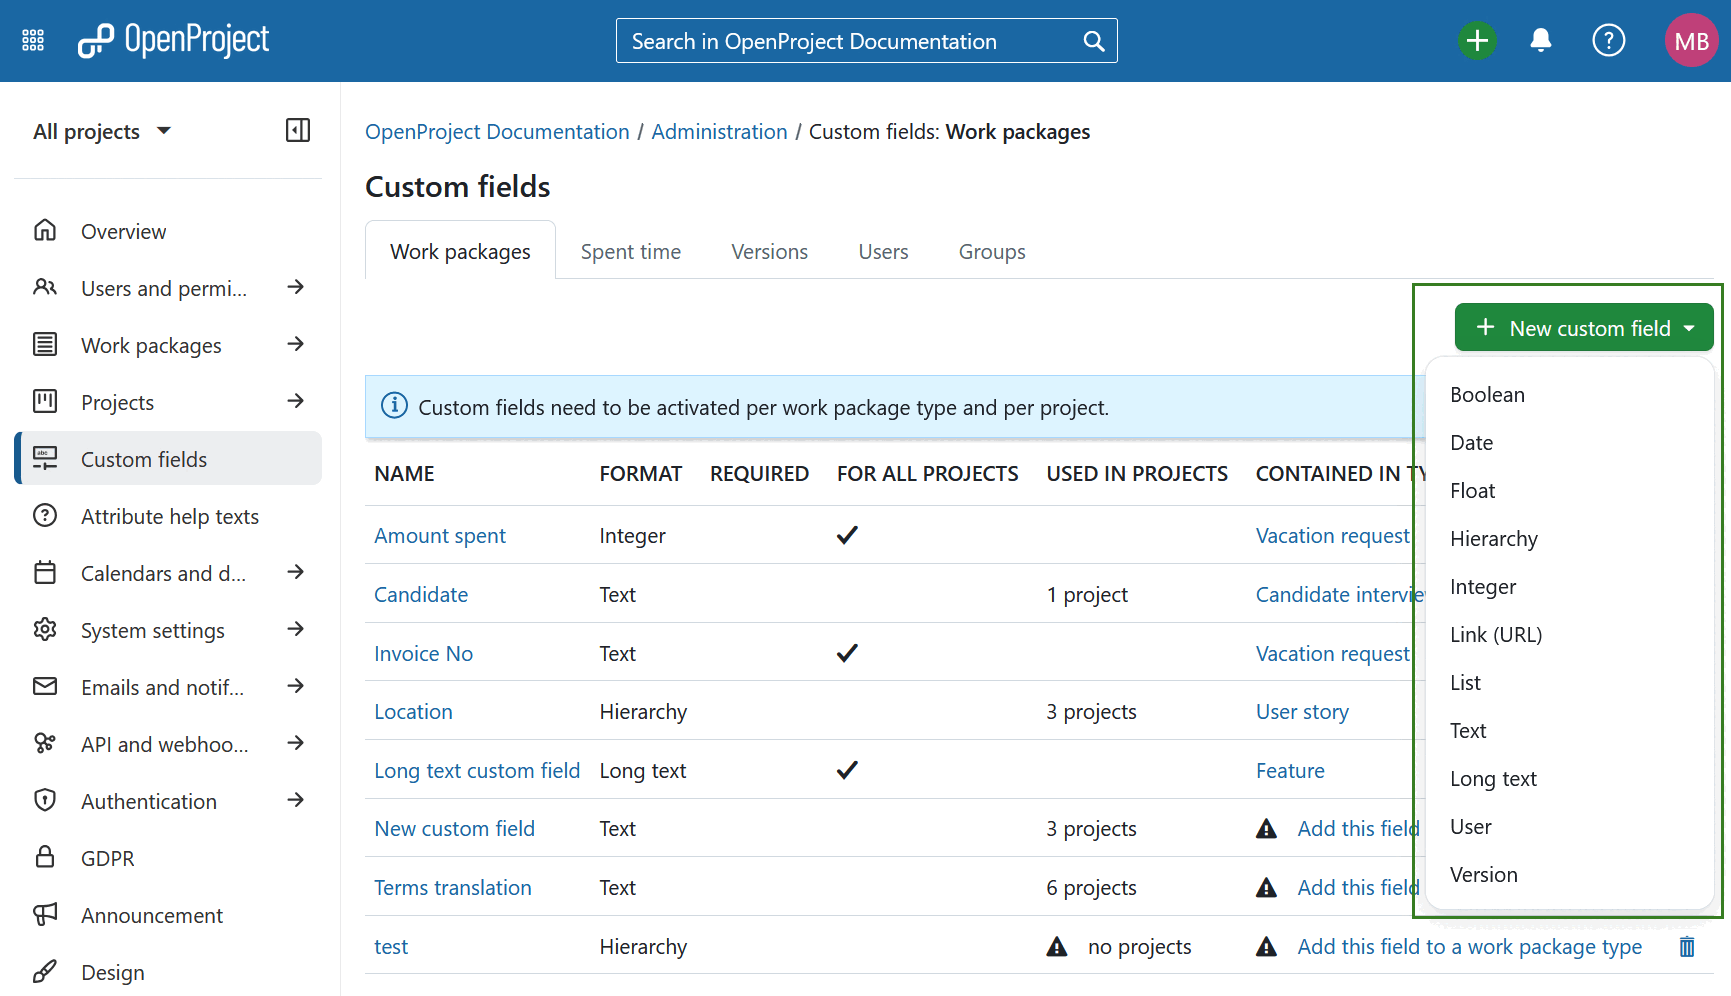This screenshot has width=1731, height=996.
Task: Click the Custom fields sidebar icon
Action: click(x=45, y=458)
